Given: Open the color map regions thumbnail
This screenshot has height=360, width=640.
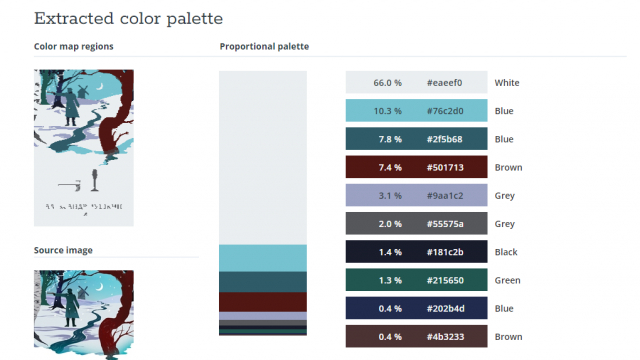Looking at the screenshot, I should [84, 148].
